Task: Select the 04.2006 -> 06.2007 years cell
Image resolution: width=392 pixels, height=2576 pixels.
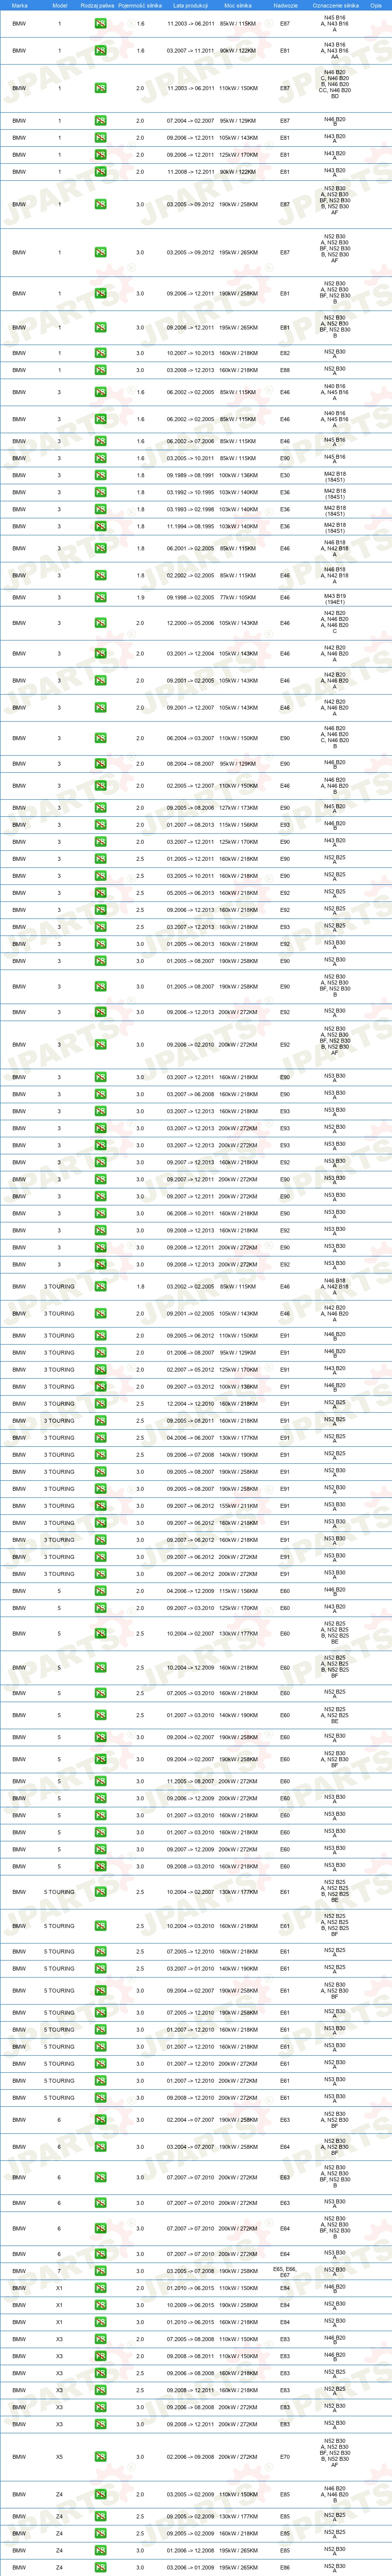Action: (x=191, y=1438)
